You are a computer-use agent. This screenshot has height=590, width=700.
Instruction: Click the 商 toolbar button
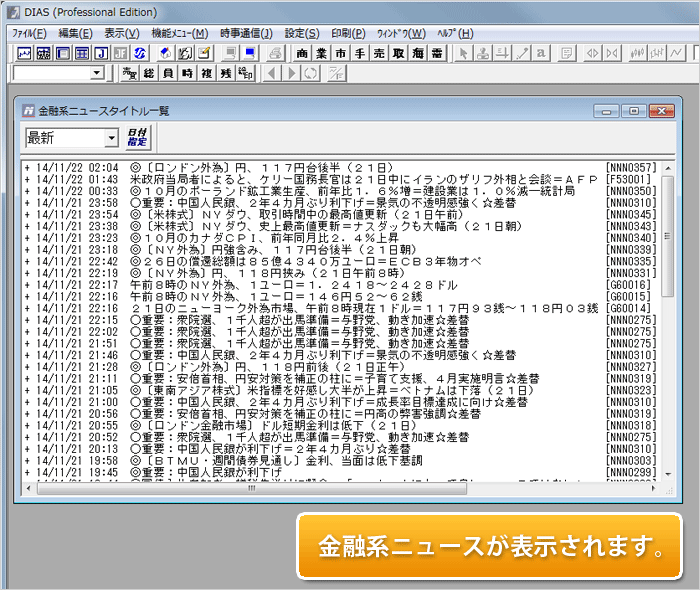[303, 53]
